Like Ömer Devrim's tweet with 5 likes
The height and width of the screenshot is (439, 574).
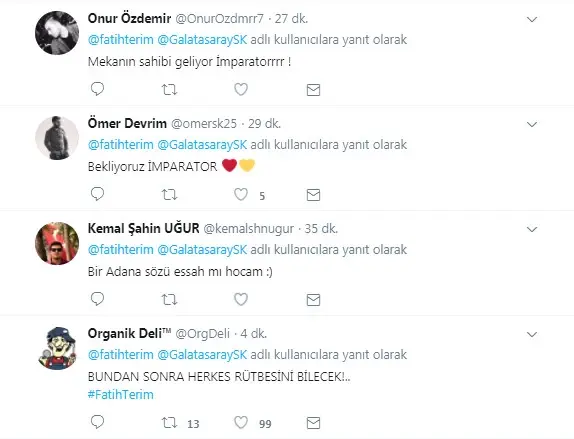pyautogui.click(x=241, y=194)
